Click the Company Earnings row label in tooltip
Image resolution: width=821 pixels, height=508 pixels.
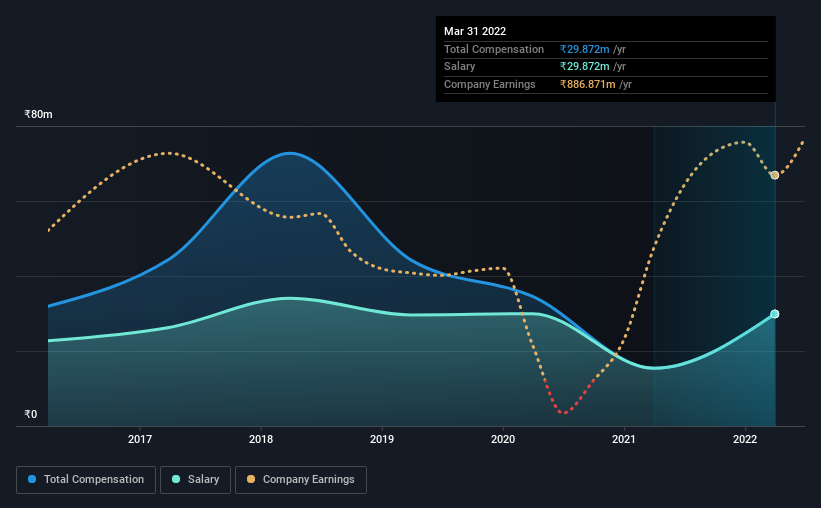click(x=490, y=84)
